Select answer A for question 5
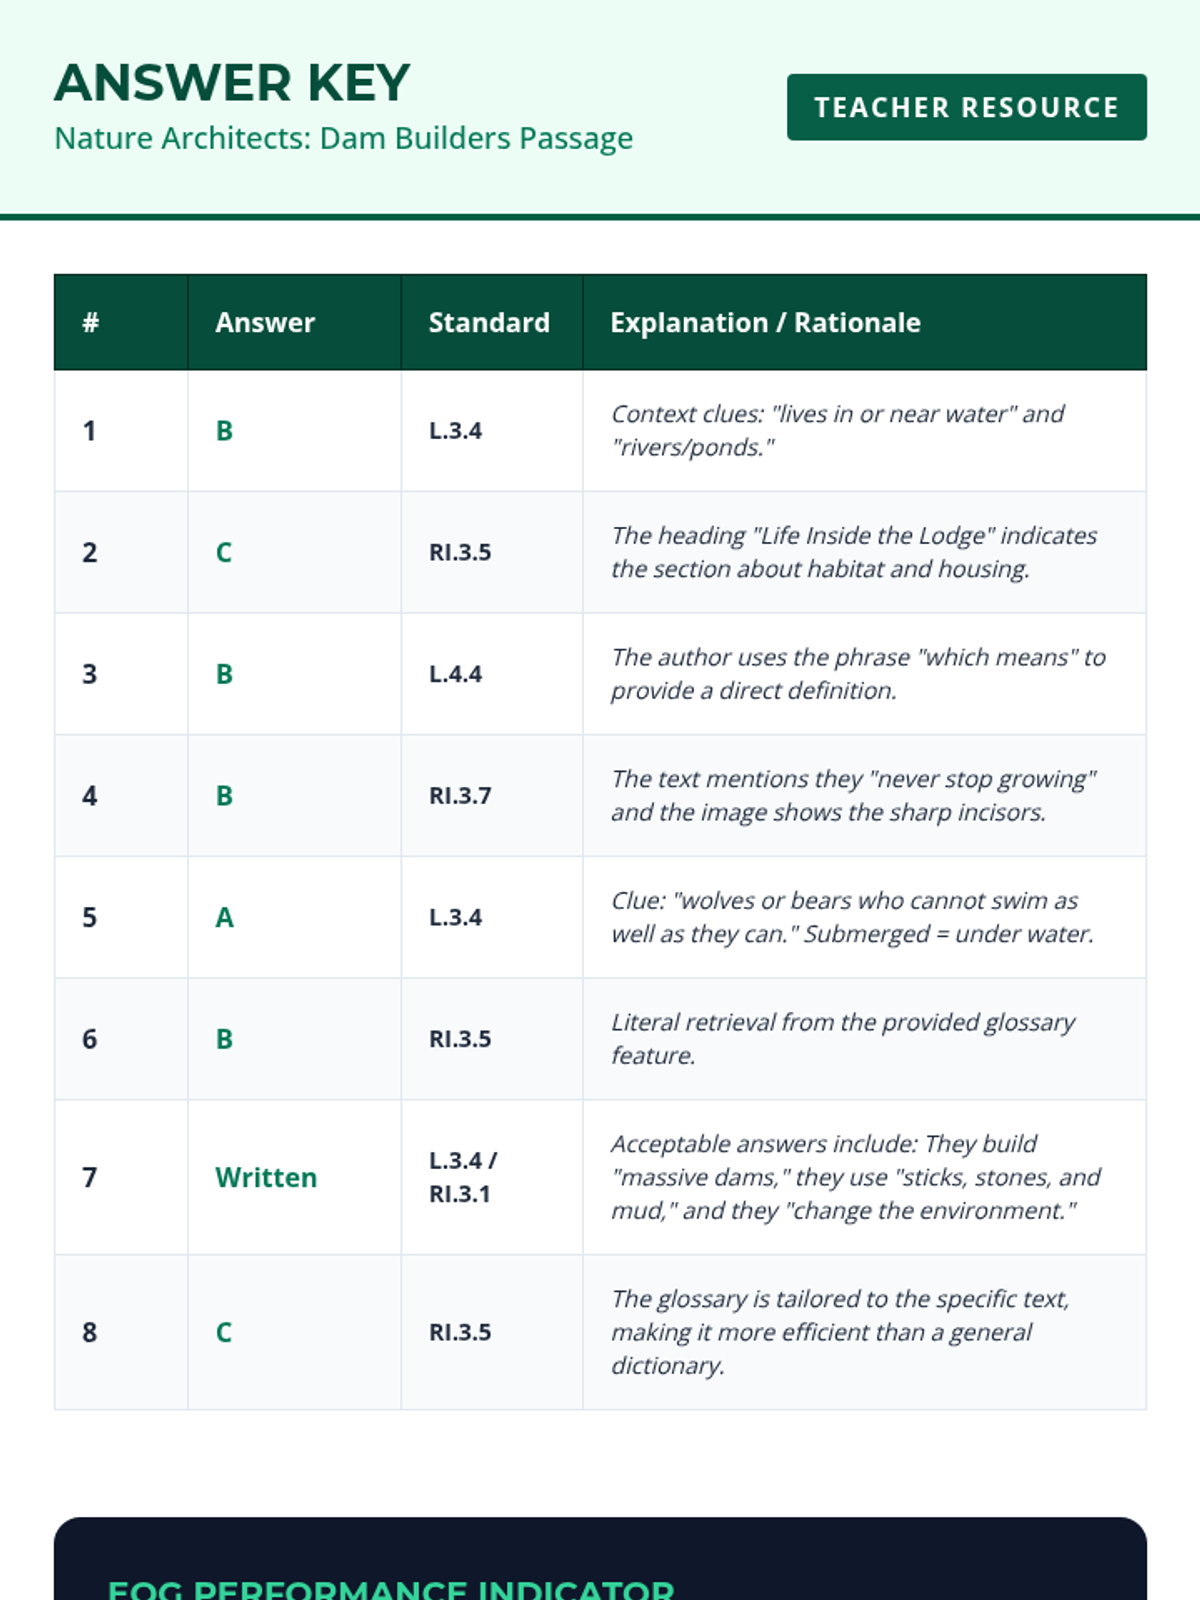 224,917
